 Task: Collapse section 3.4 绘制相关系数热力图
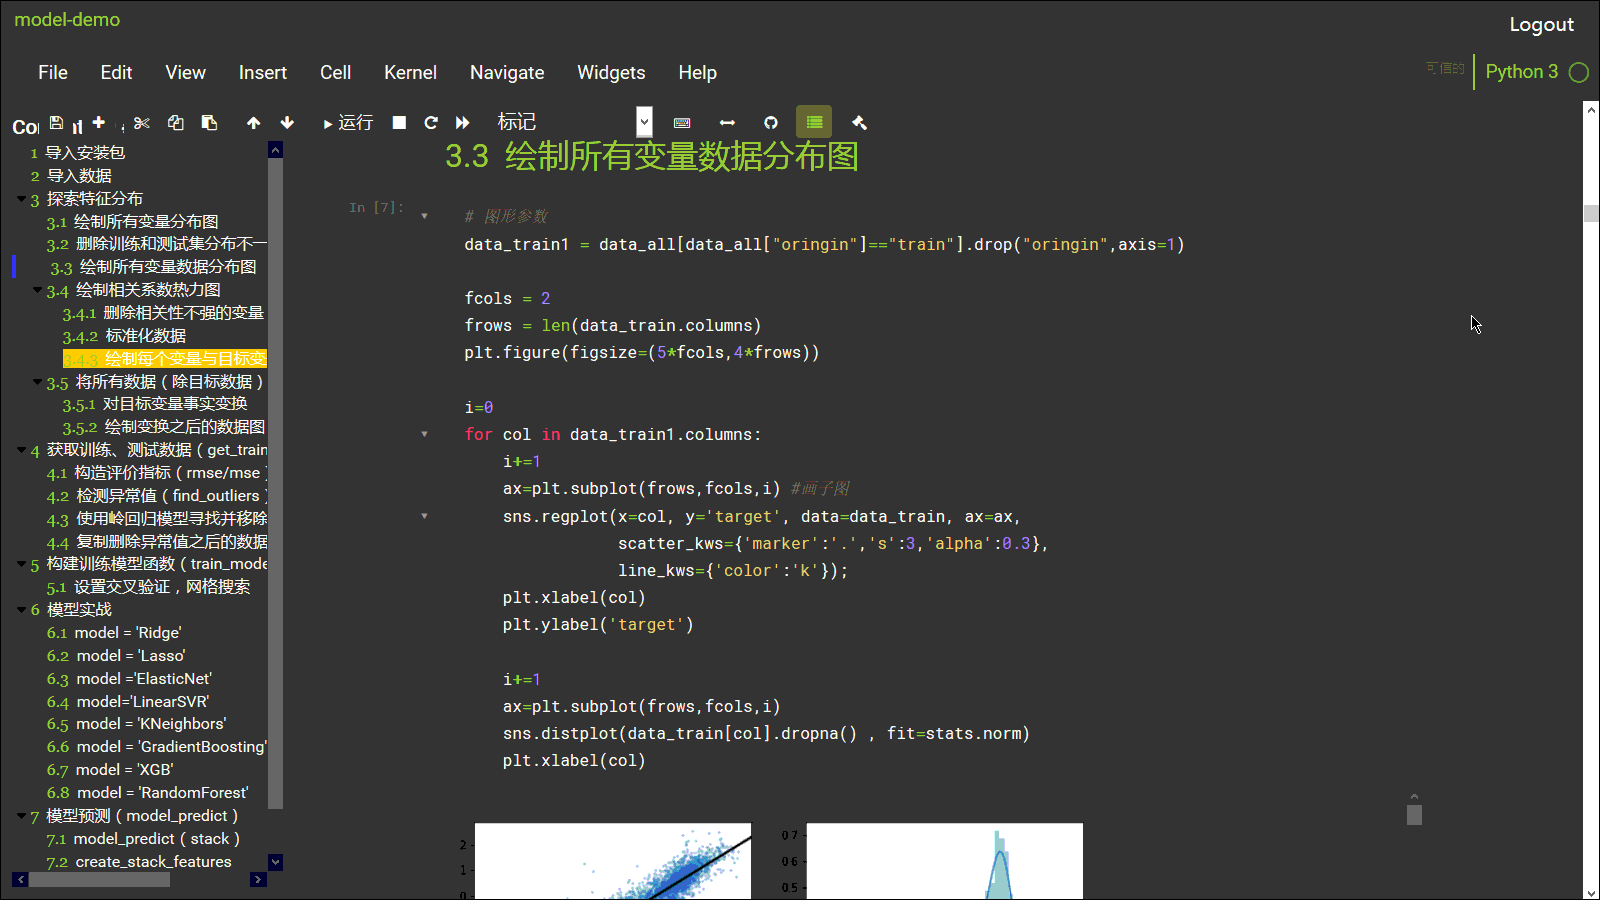point(37,290)
